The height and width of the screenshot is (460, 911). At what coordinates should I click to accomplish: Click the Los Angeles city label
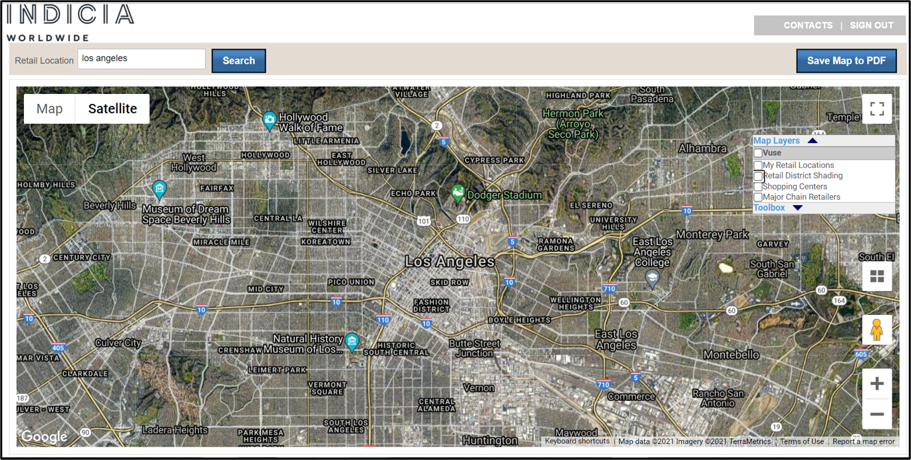450,261
